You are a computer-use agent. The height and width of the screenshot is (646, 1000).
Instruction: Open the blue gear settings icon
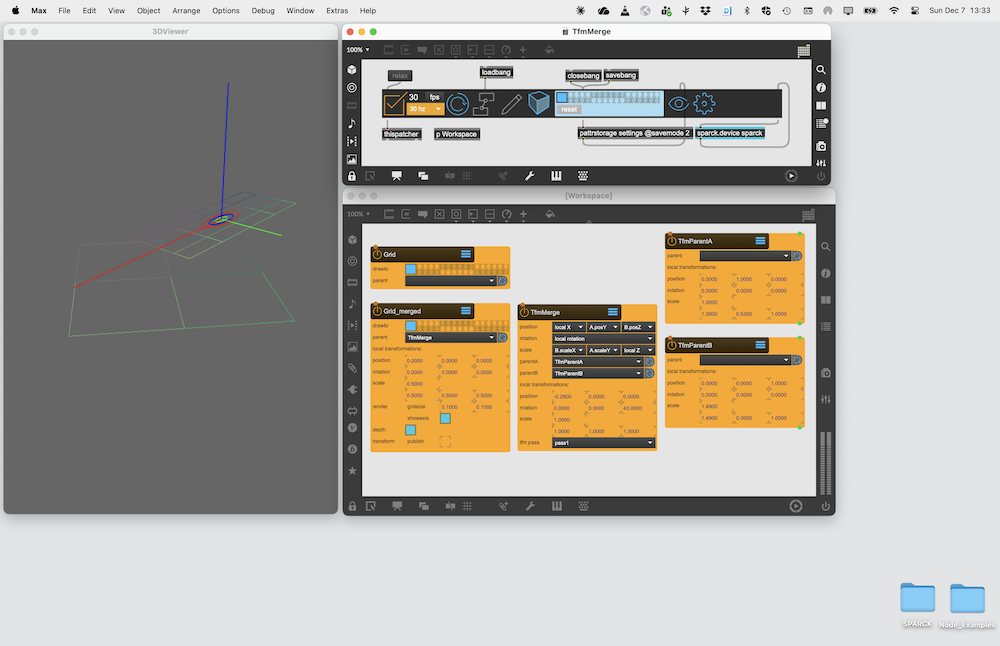[x=704, y=103]
